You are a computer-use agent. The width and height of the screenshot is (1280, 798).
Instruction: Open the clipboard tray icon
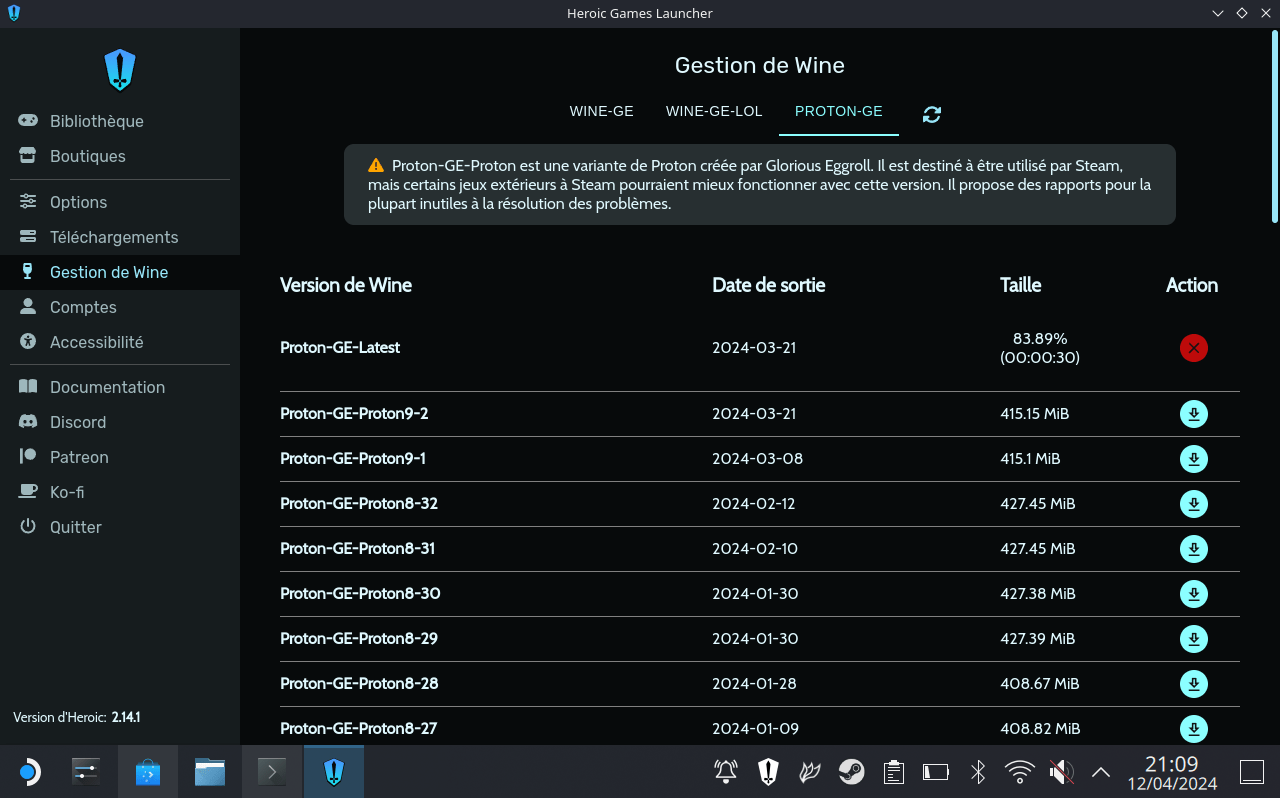[x=894, y=771]
